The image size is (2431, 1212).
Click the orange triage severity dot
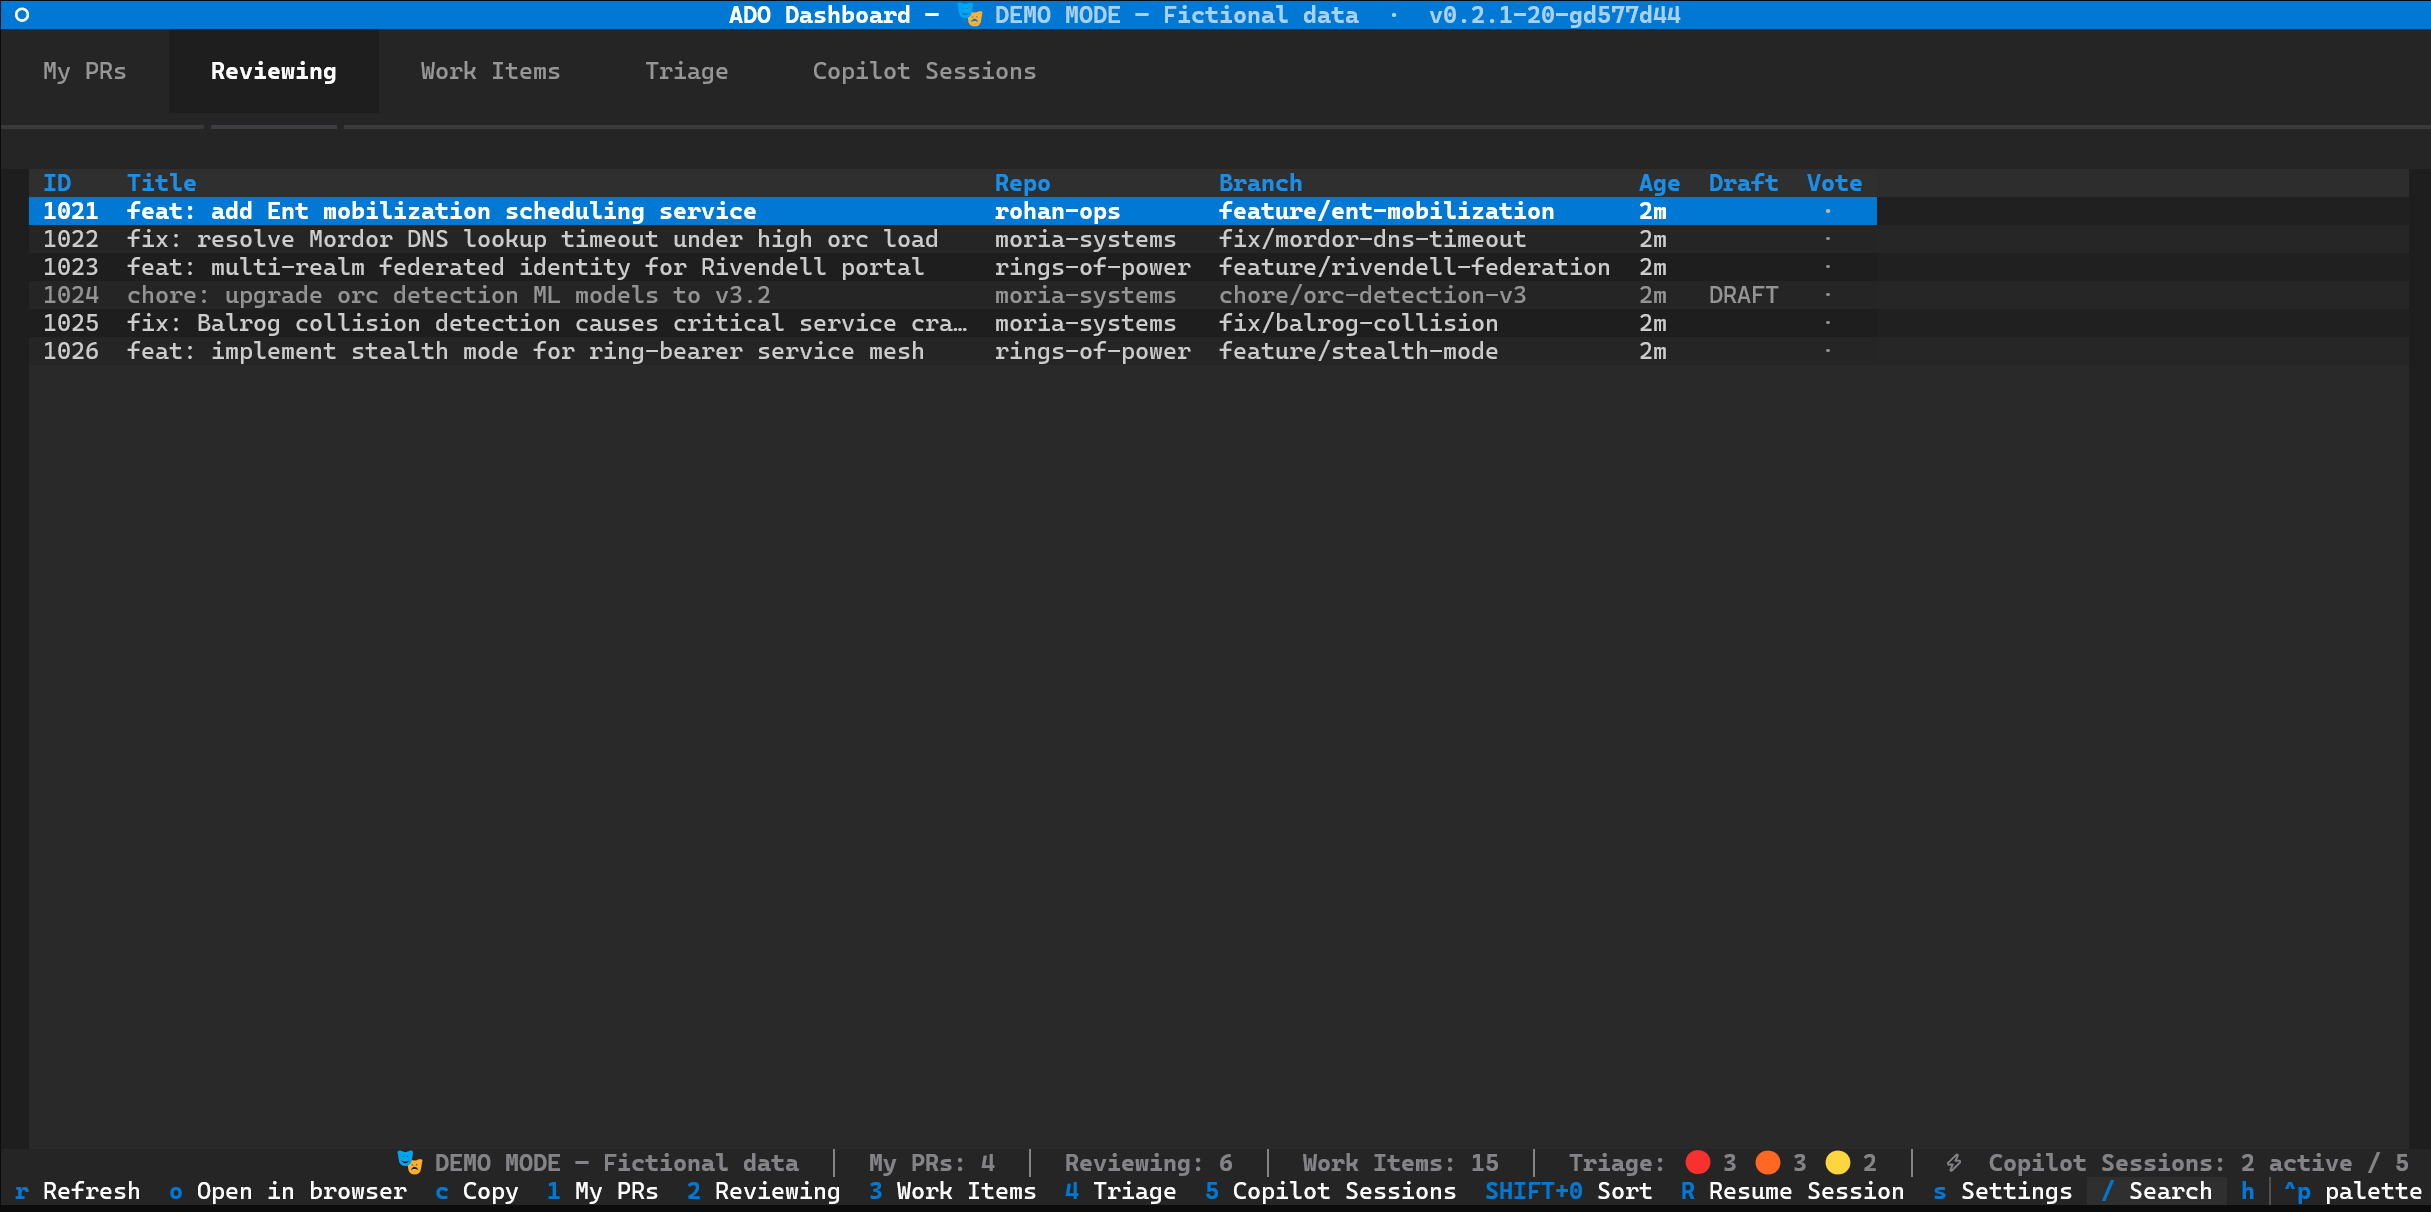click(x=1767, y=1162)
